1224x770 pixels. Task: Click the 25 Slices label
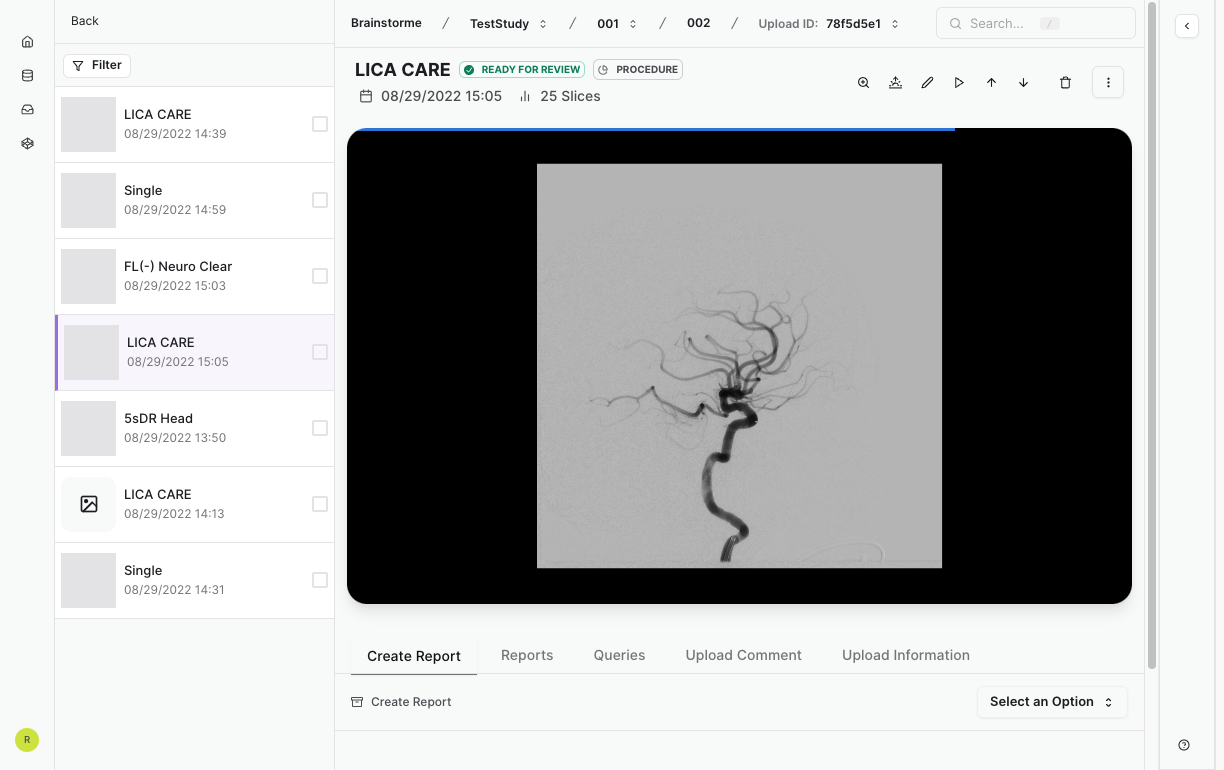click(570, 96)
